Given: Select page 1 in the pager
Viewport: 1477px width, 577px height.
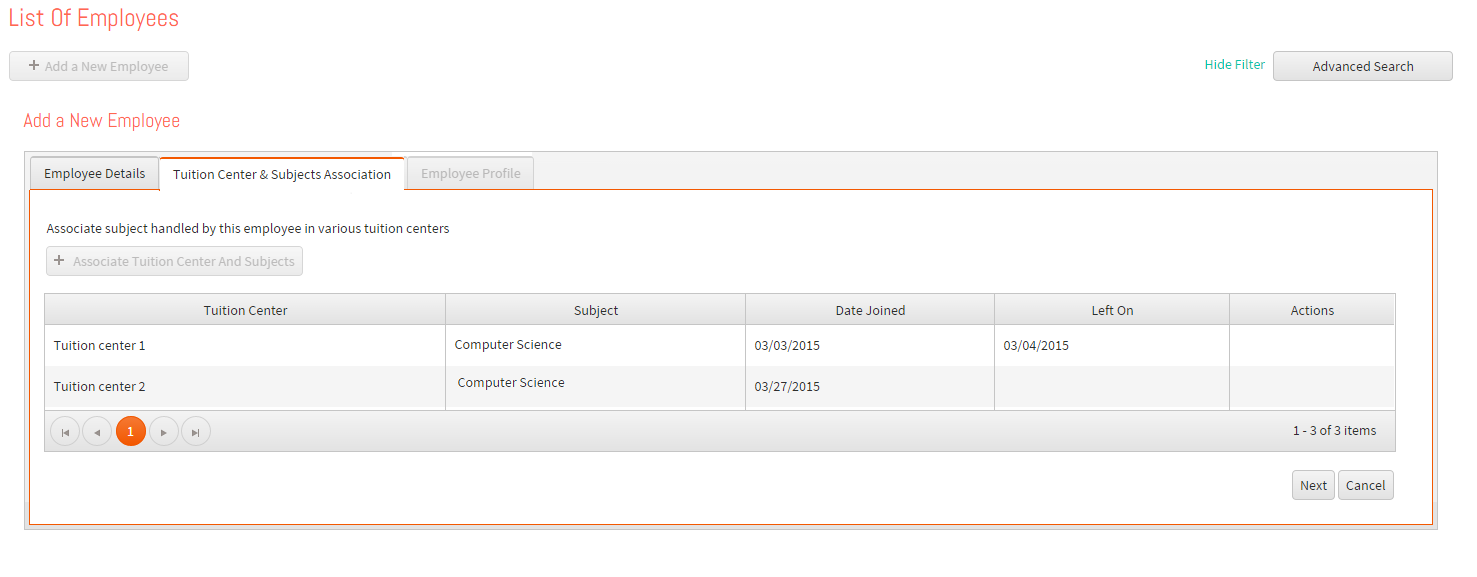Looking at the screenshot, I should pos(131,432).
